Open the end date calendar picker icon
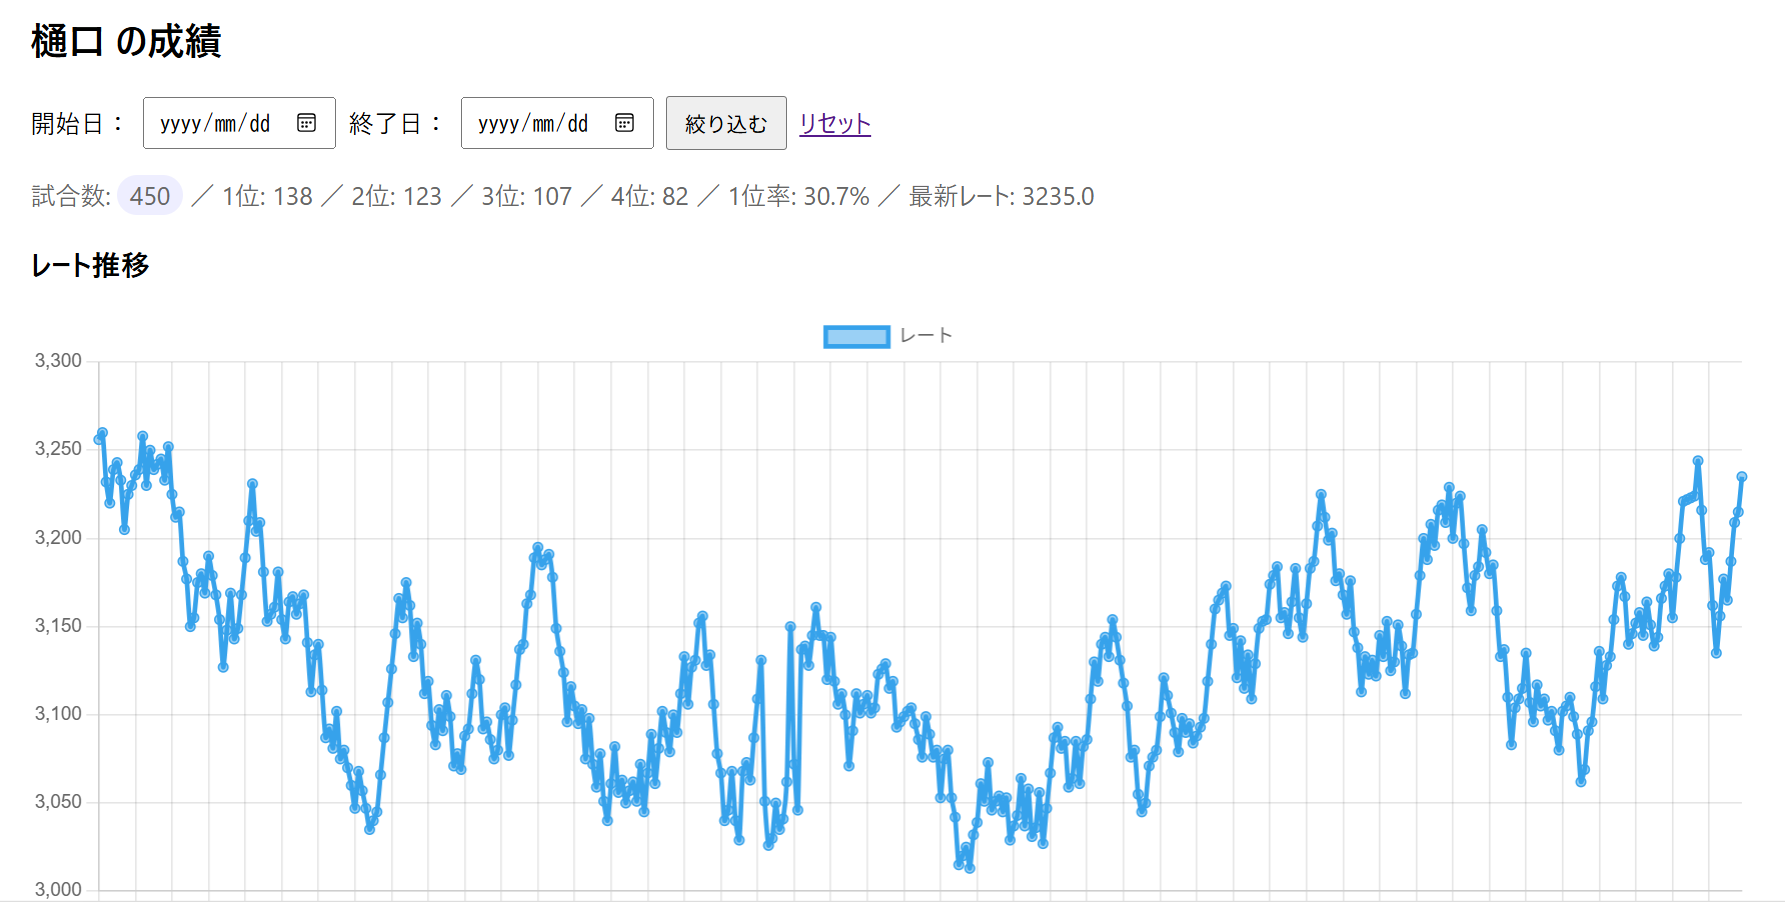The height and width of the screenshot is (902, 1785). 624,123
